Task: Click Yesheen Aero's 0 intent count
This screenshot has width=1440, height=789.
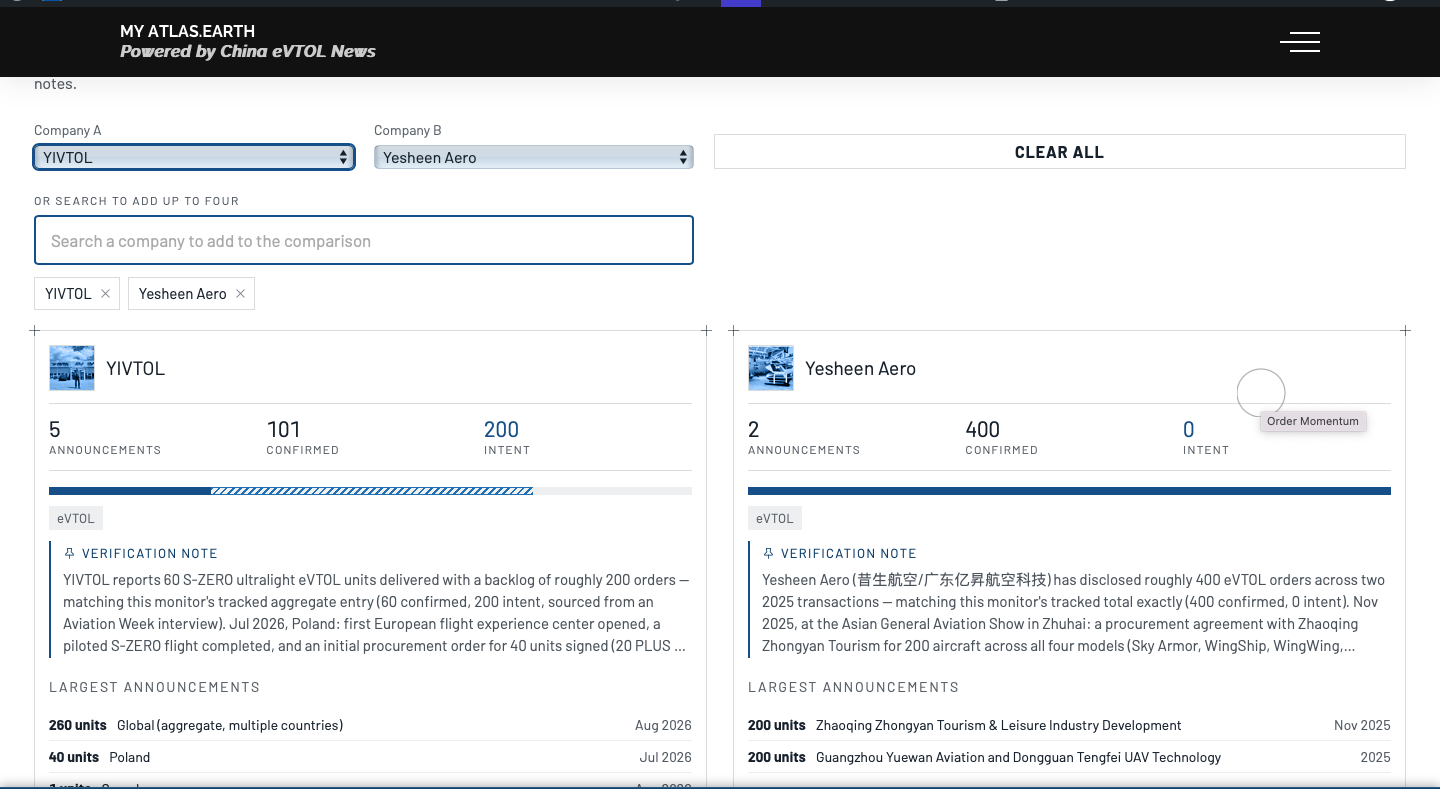Action: point(1189,430)
